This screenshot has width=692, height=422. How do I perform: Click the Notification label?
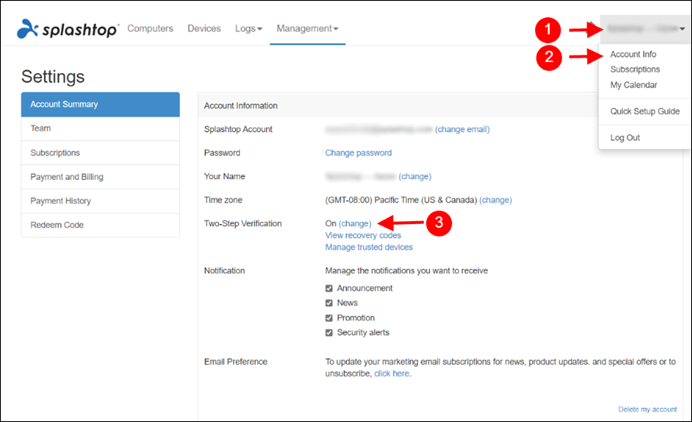click(224, 271)
